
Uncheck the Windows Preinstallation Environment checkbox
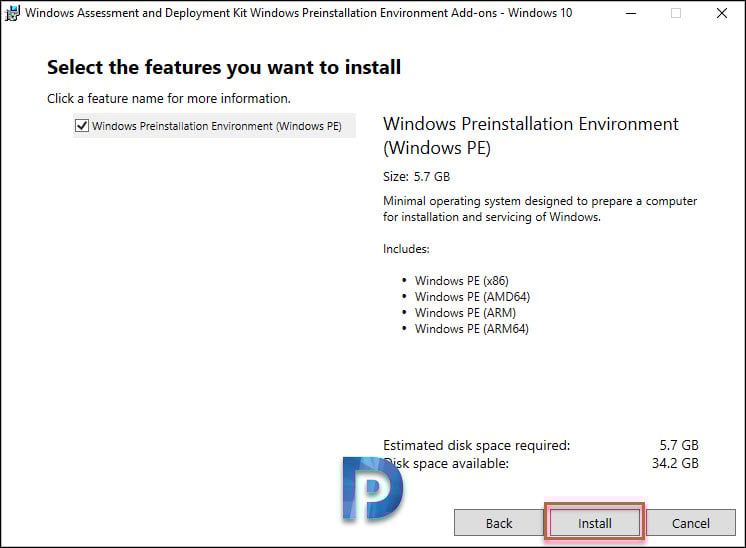[x=82, y=126]
